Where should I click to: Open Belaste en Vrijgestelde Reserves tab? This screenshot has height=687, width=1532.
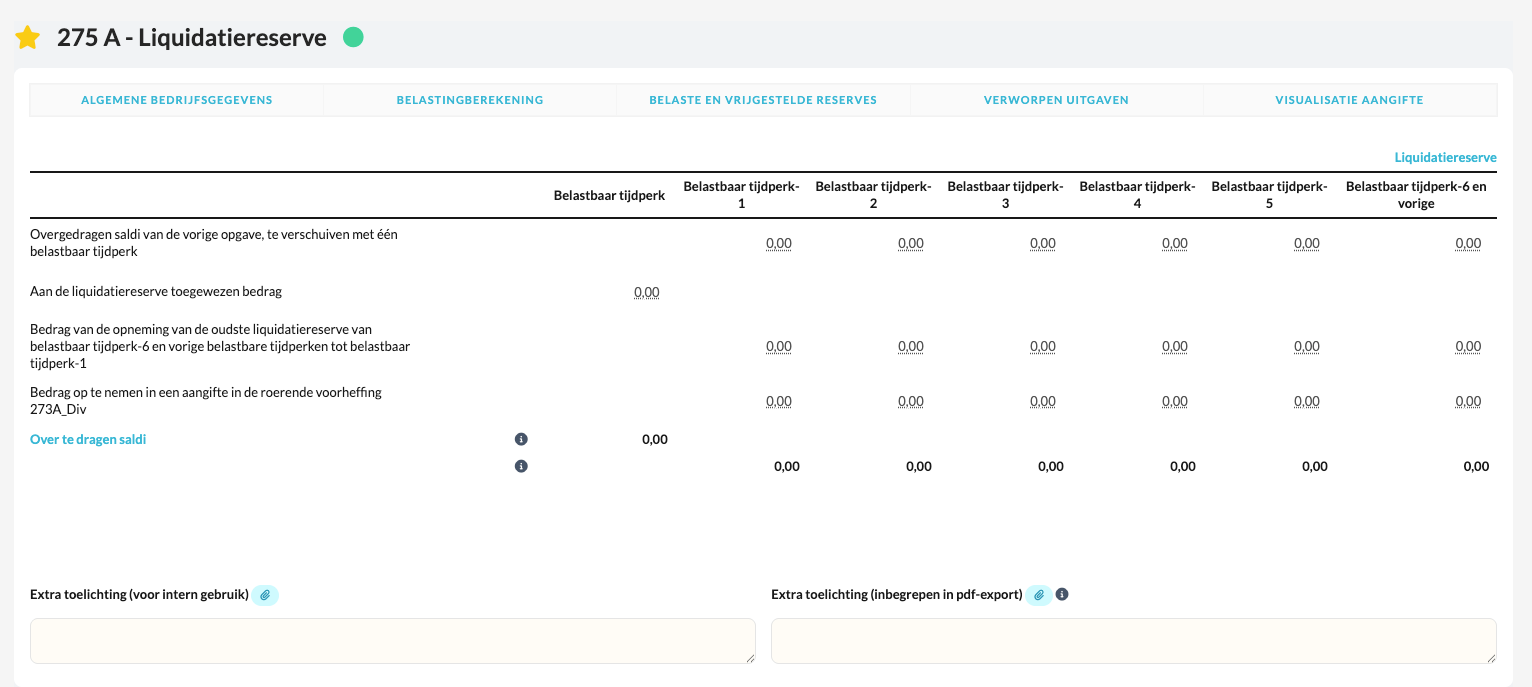coord(763,100)
